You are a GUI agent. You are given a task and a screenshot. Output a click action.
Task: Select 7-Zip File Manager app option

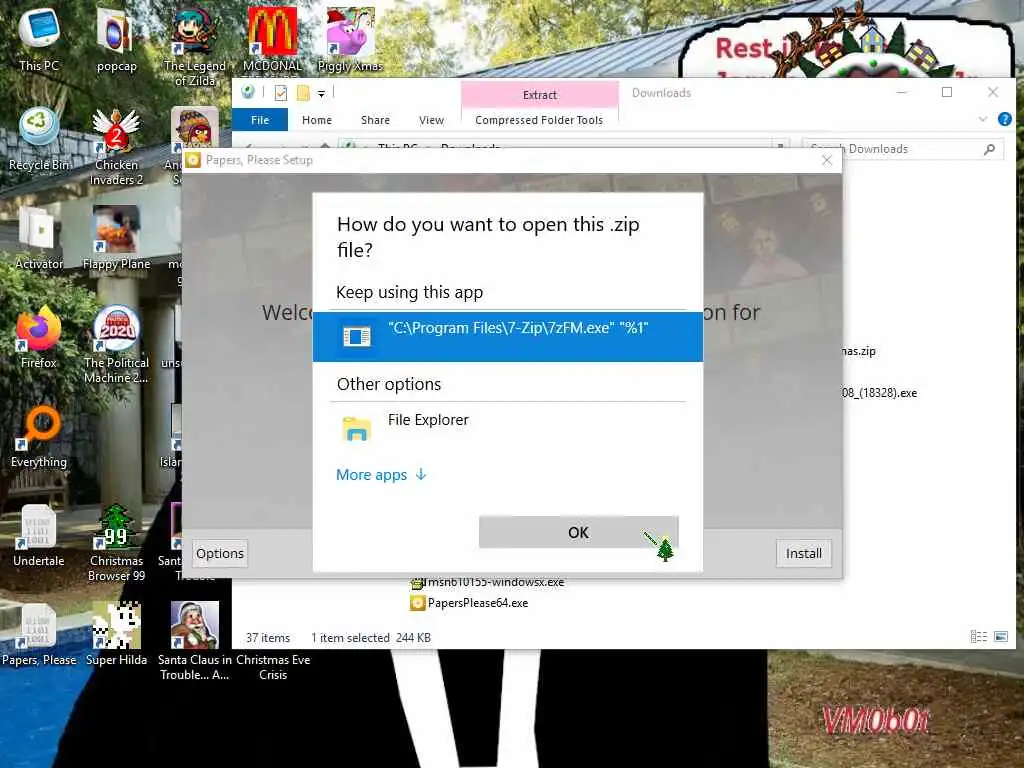coord(507,336)
